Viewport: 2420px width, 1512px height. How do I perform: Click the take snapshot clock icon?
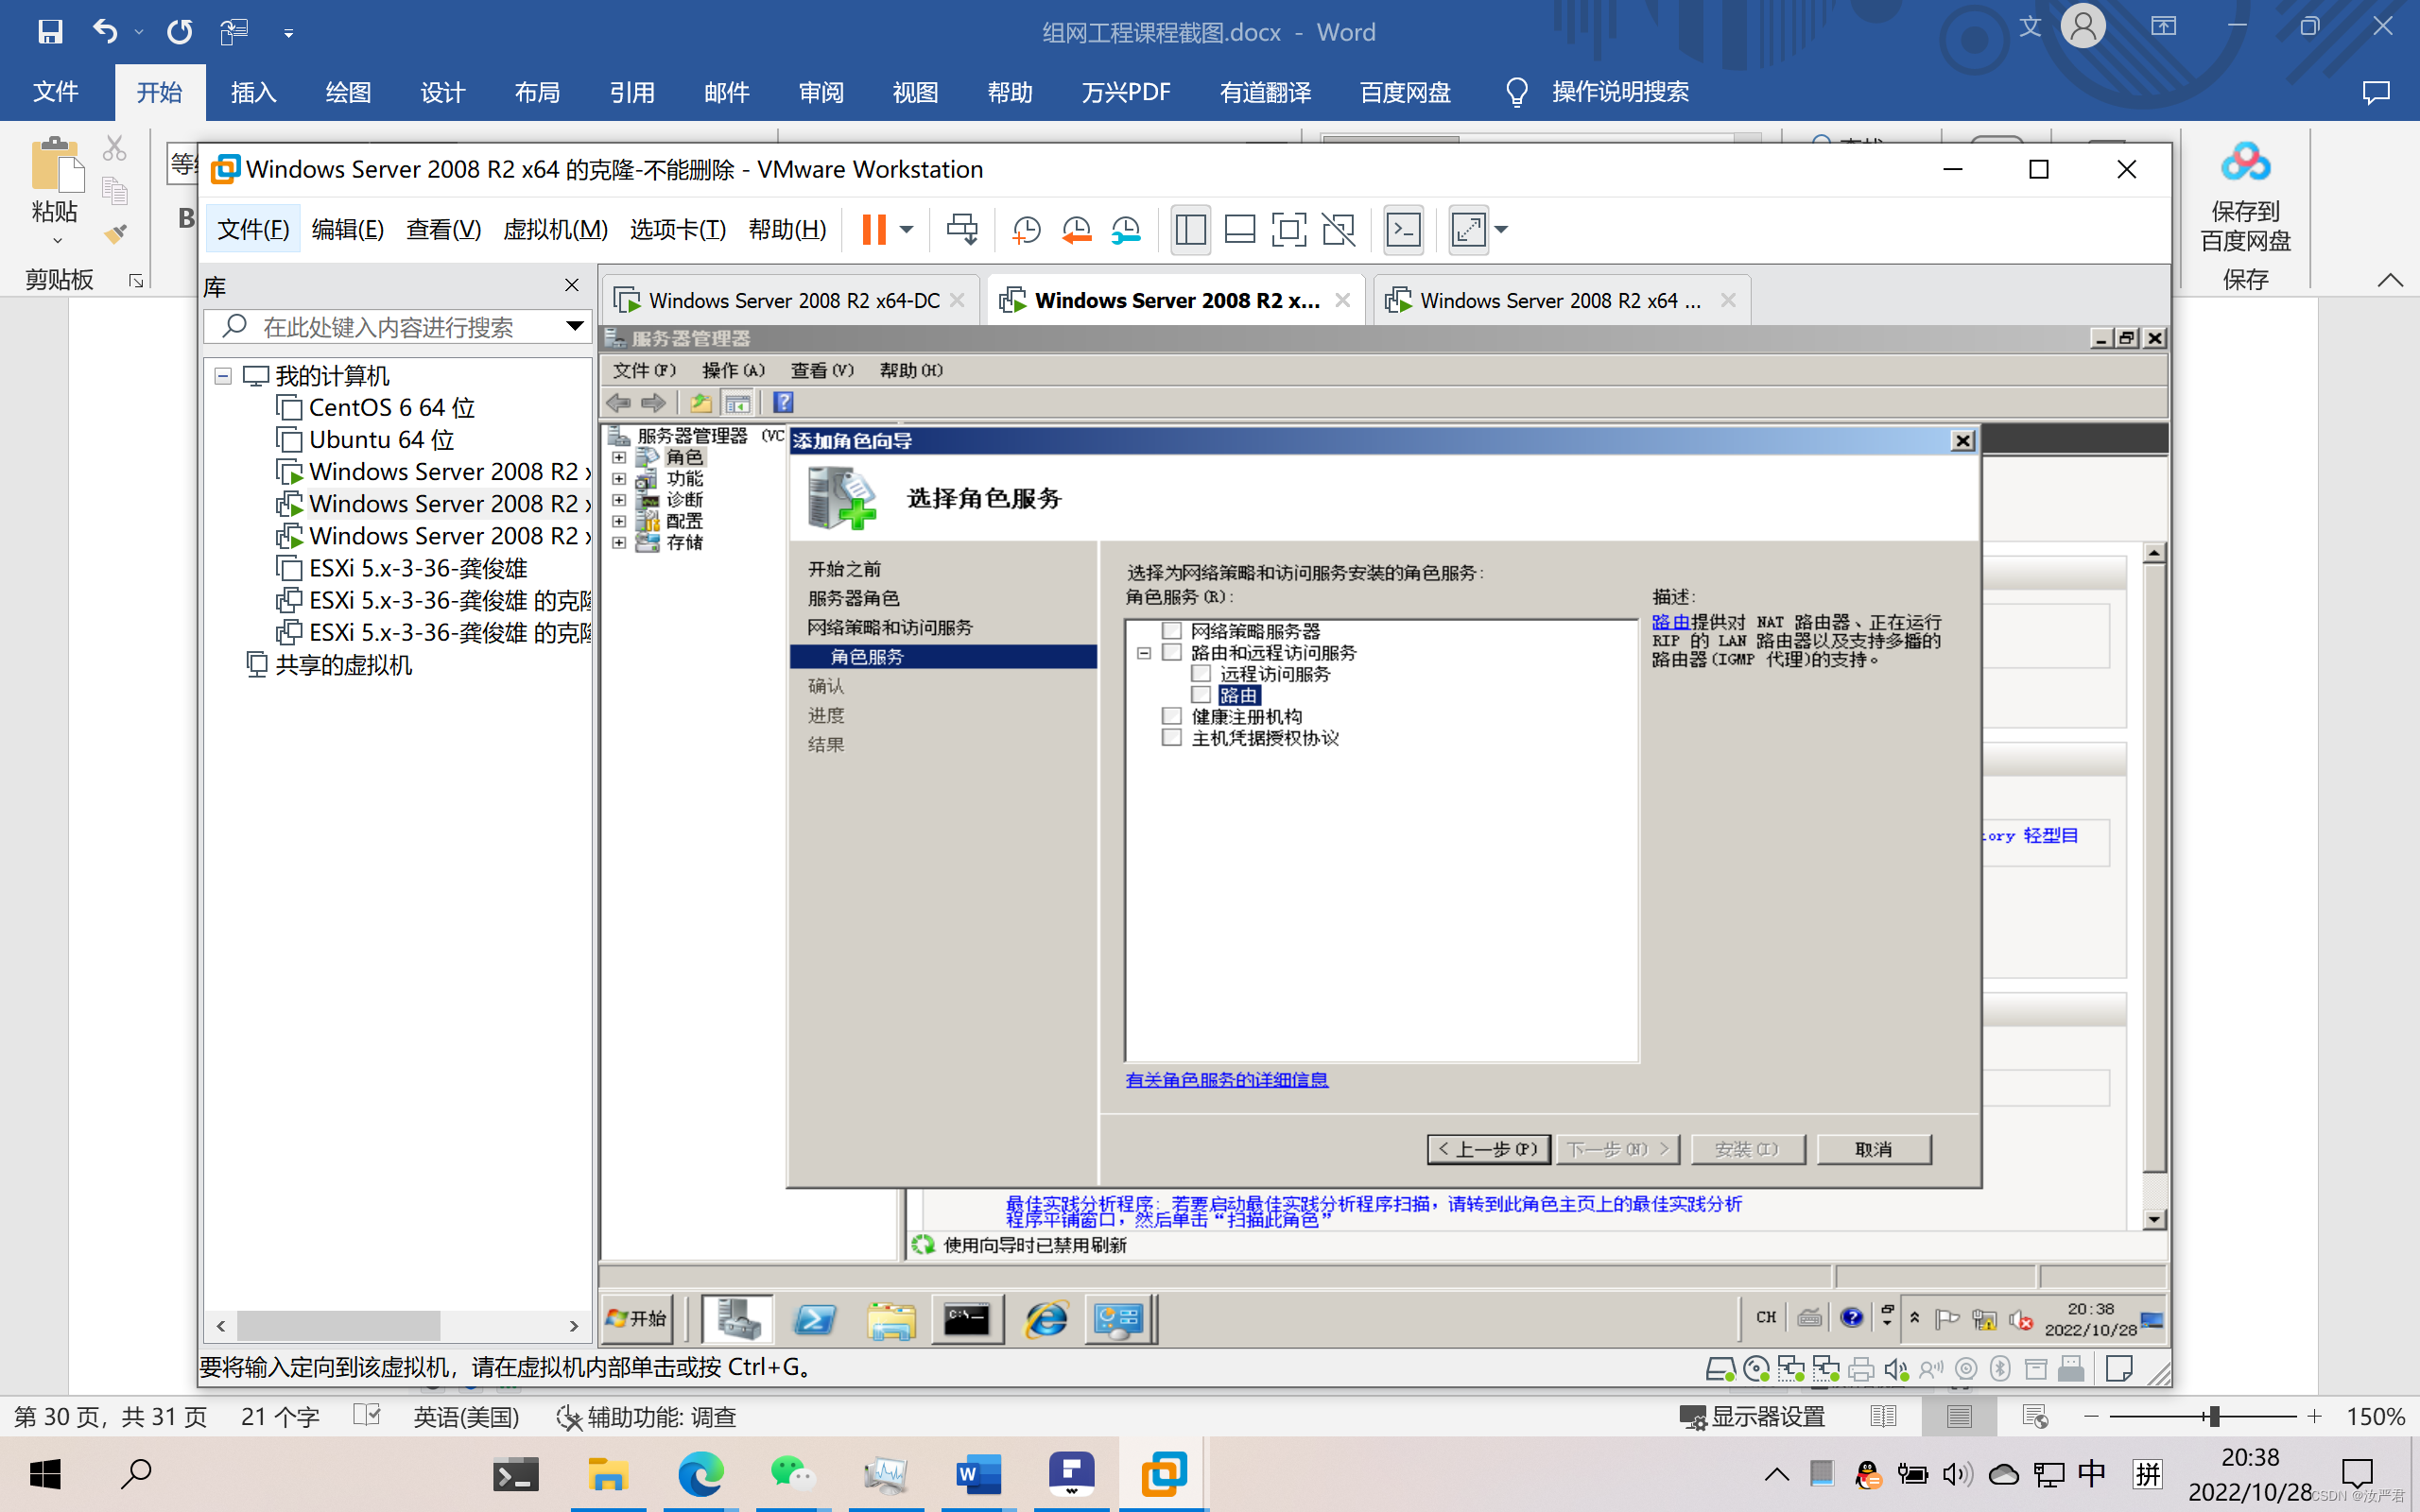(x=1025, y=229)
